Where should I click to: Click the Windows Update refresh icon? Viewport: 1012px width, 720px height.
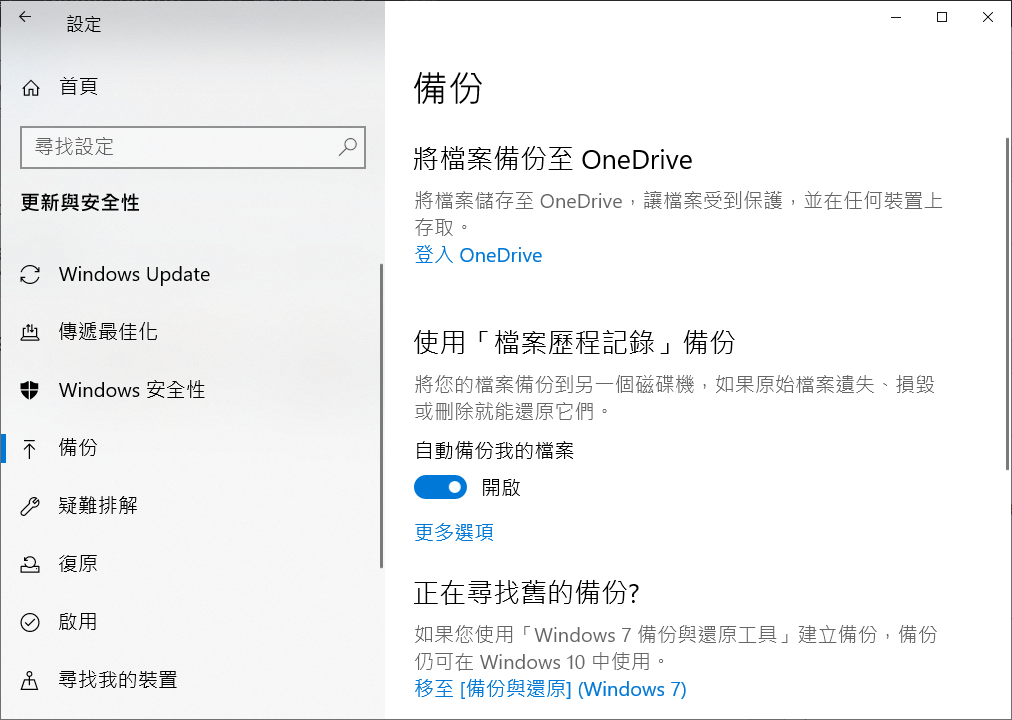(x=30, y=275)
